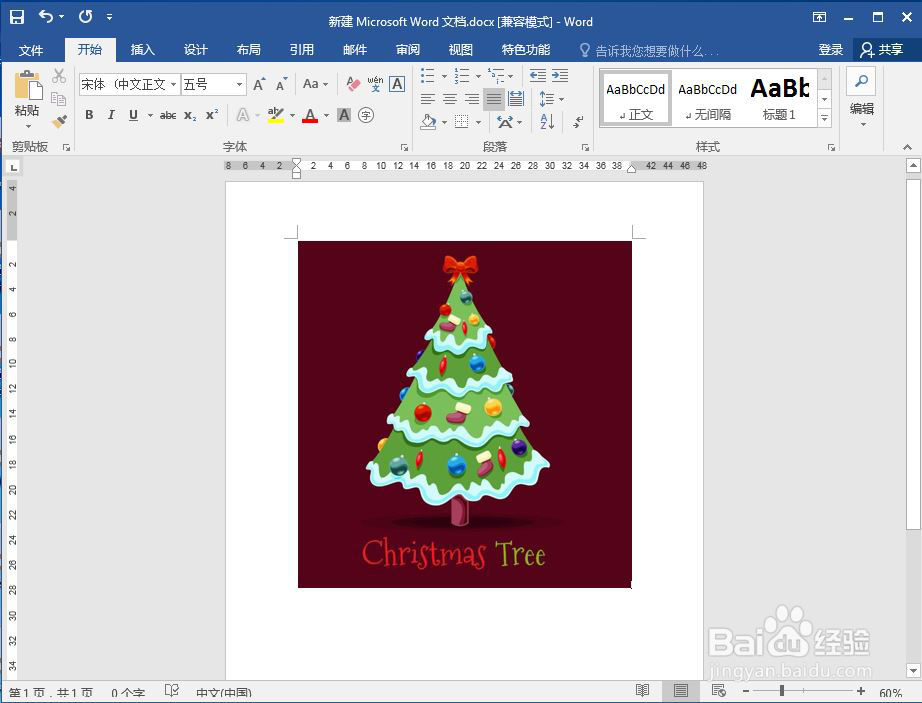Toggle bold formatting
922x703 pixels.
point(89,115)
